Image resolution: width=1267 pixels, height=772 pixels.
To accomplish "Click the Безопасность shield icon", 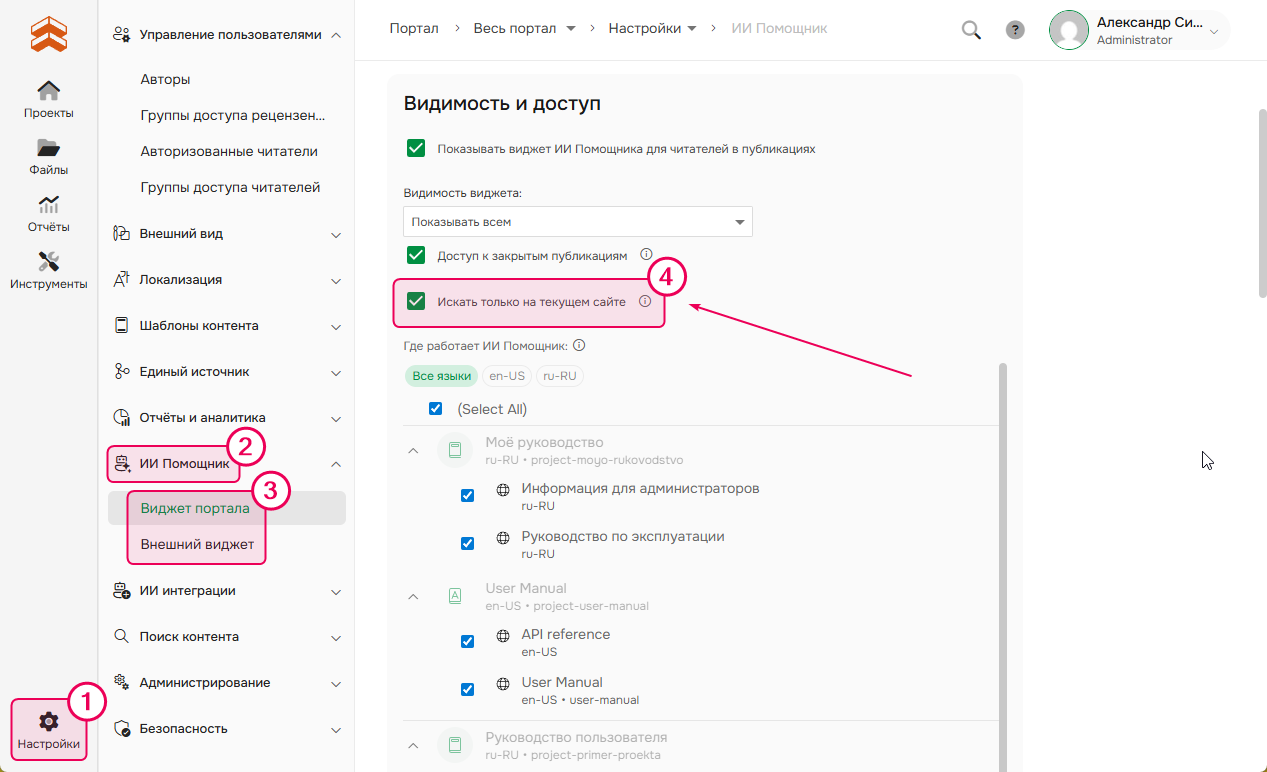I will click(x=122, y=729).
